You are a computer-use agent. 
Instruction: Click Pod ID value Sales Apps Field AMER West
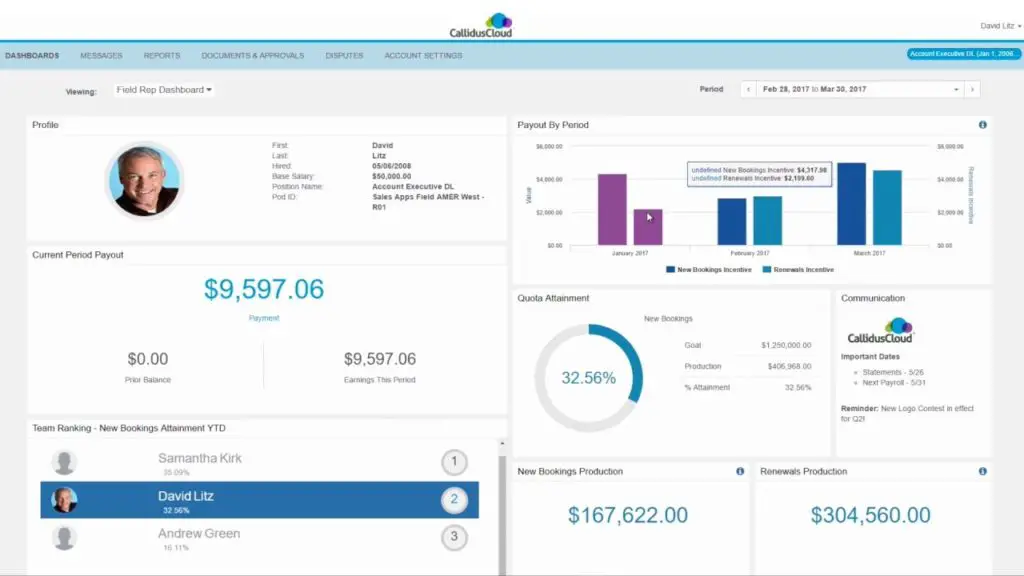[x=428, y=202]
